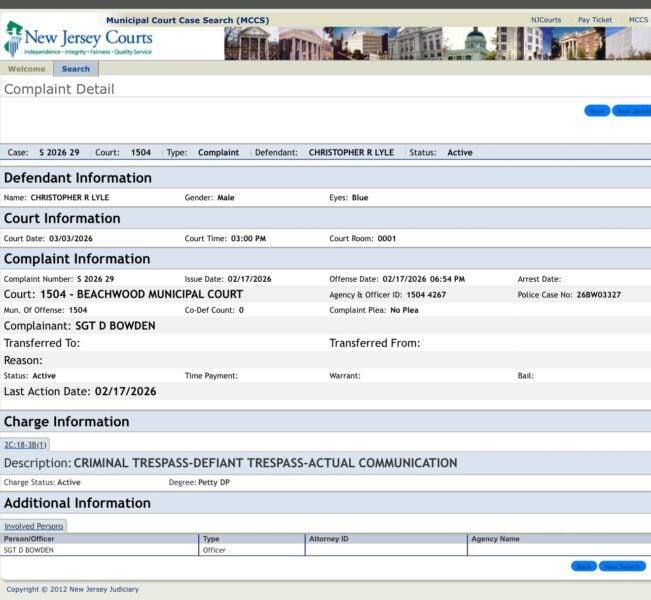Image resolution: width=651 pixels, height=600 pixels.
Task: Select the 2C:18-3B(1) charge tab
Action: point(25,445)
